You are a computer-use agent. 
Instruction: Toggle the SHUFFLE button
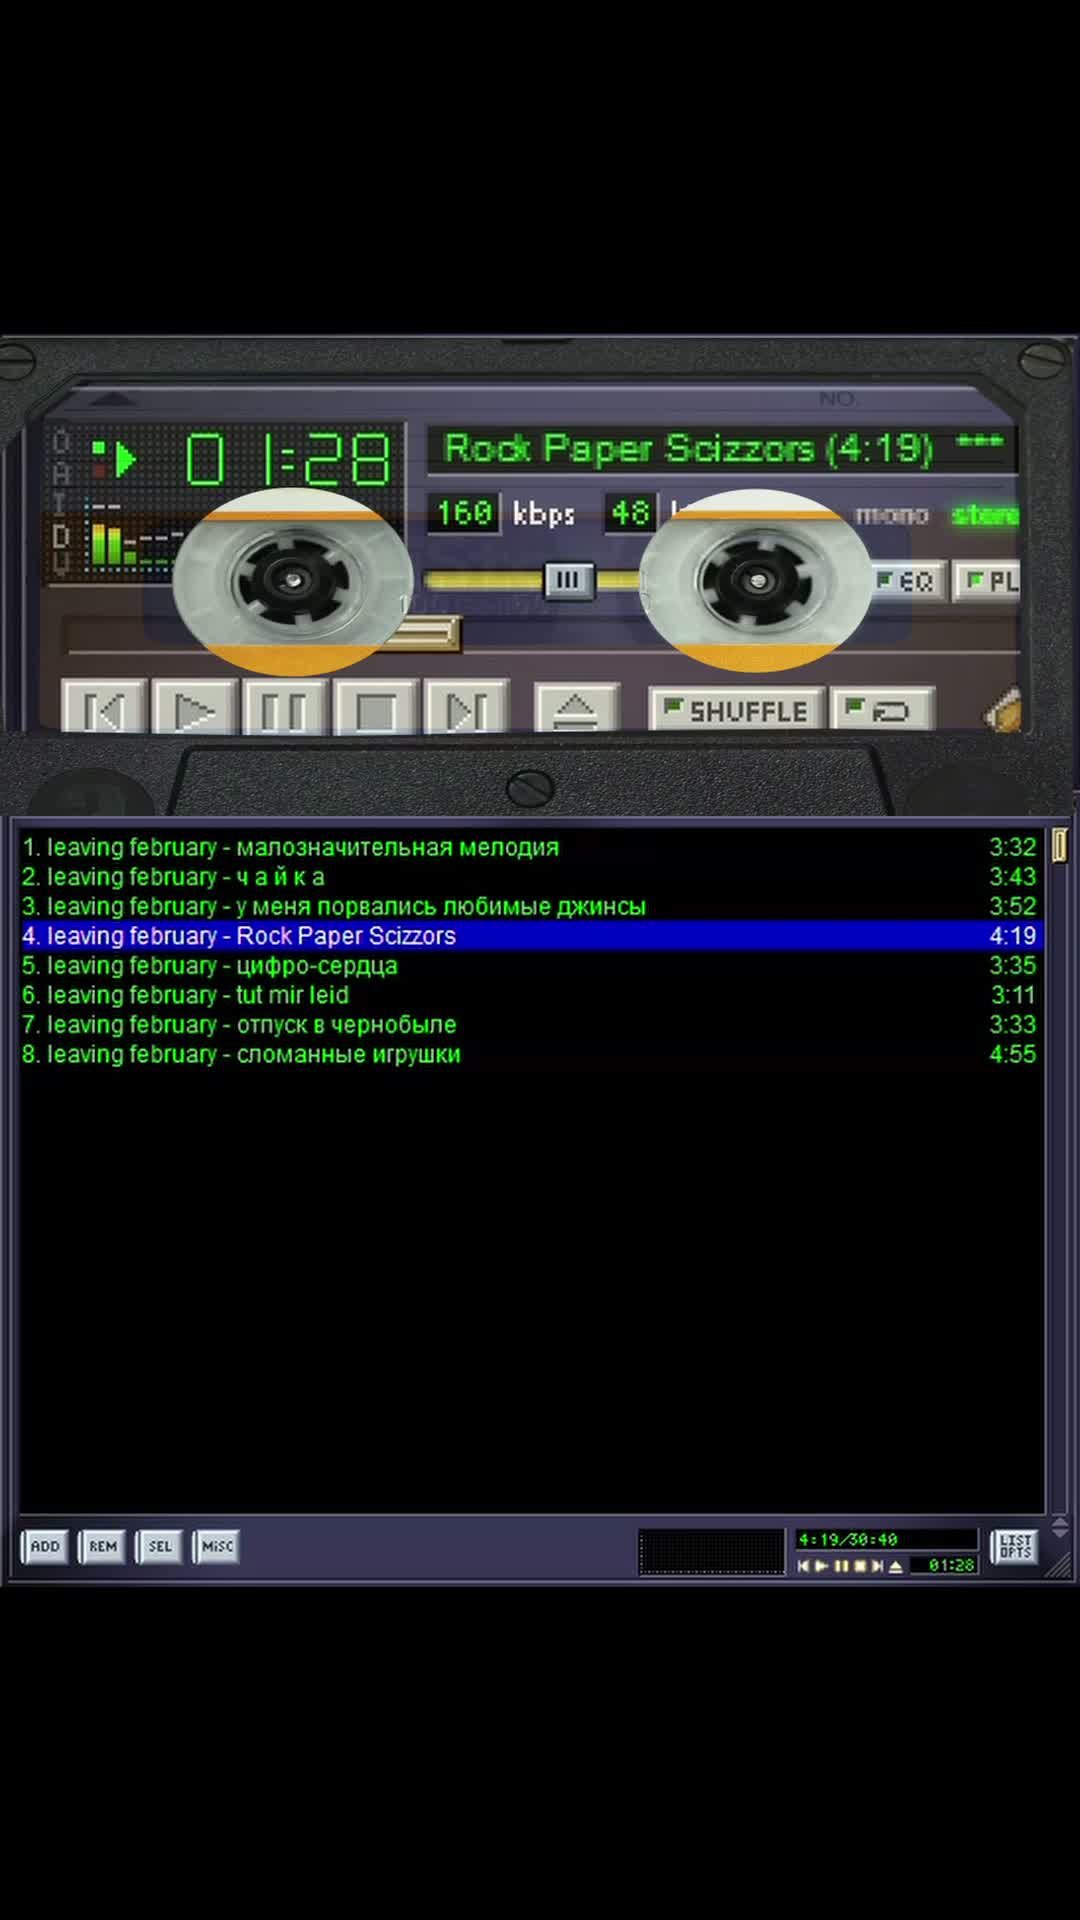[x=737, y=711]
